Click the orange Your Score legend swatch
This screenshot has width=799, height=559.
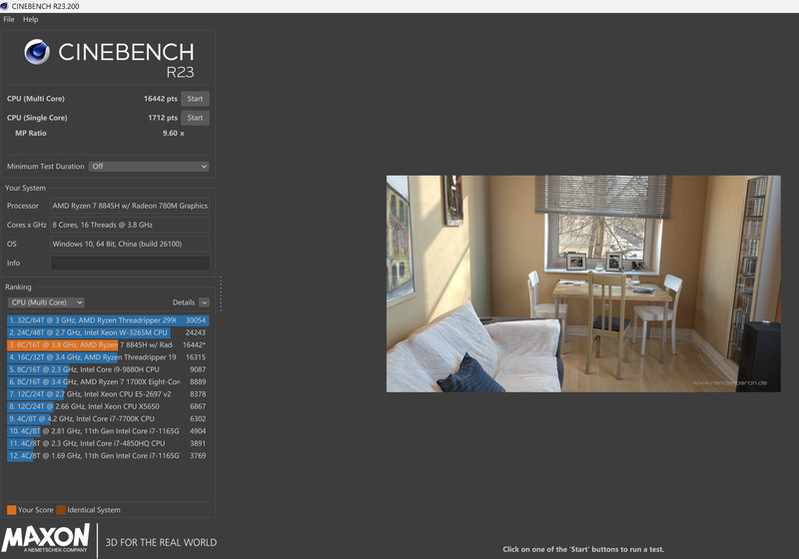[12, 510]
